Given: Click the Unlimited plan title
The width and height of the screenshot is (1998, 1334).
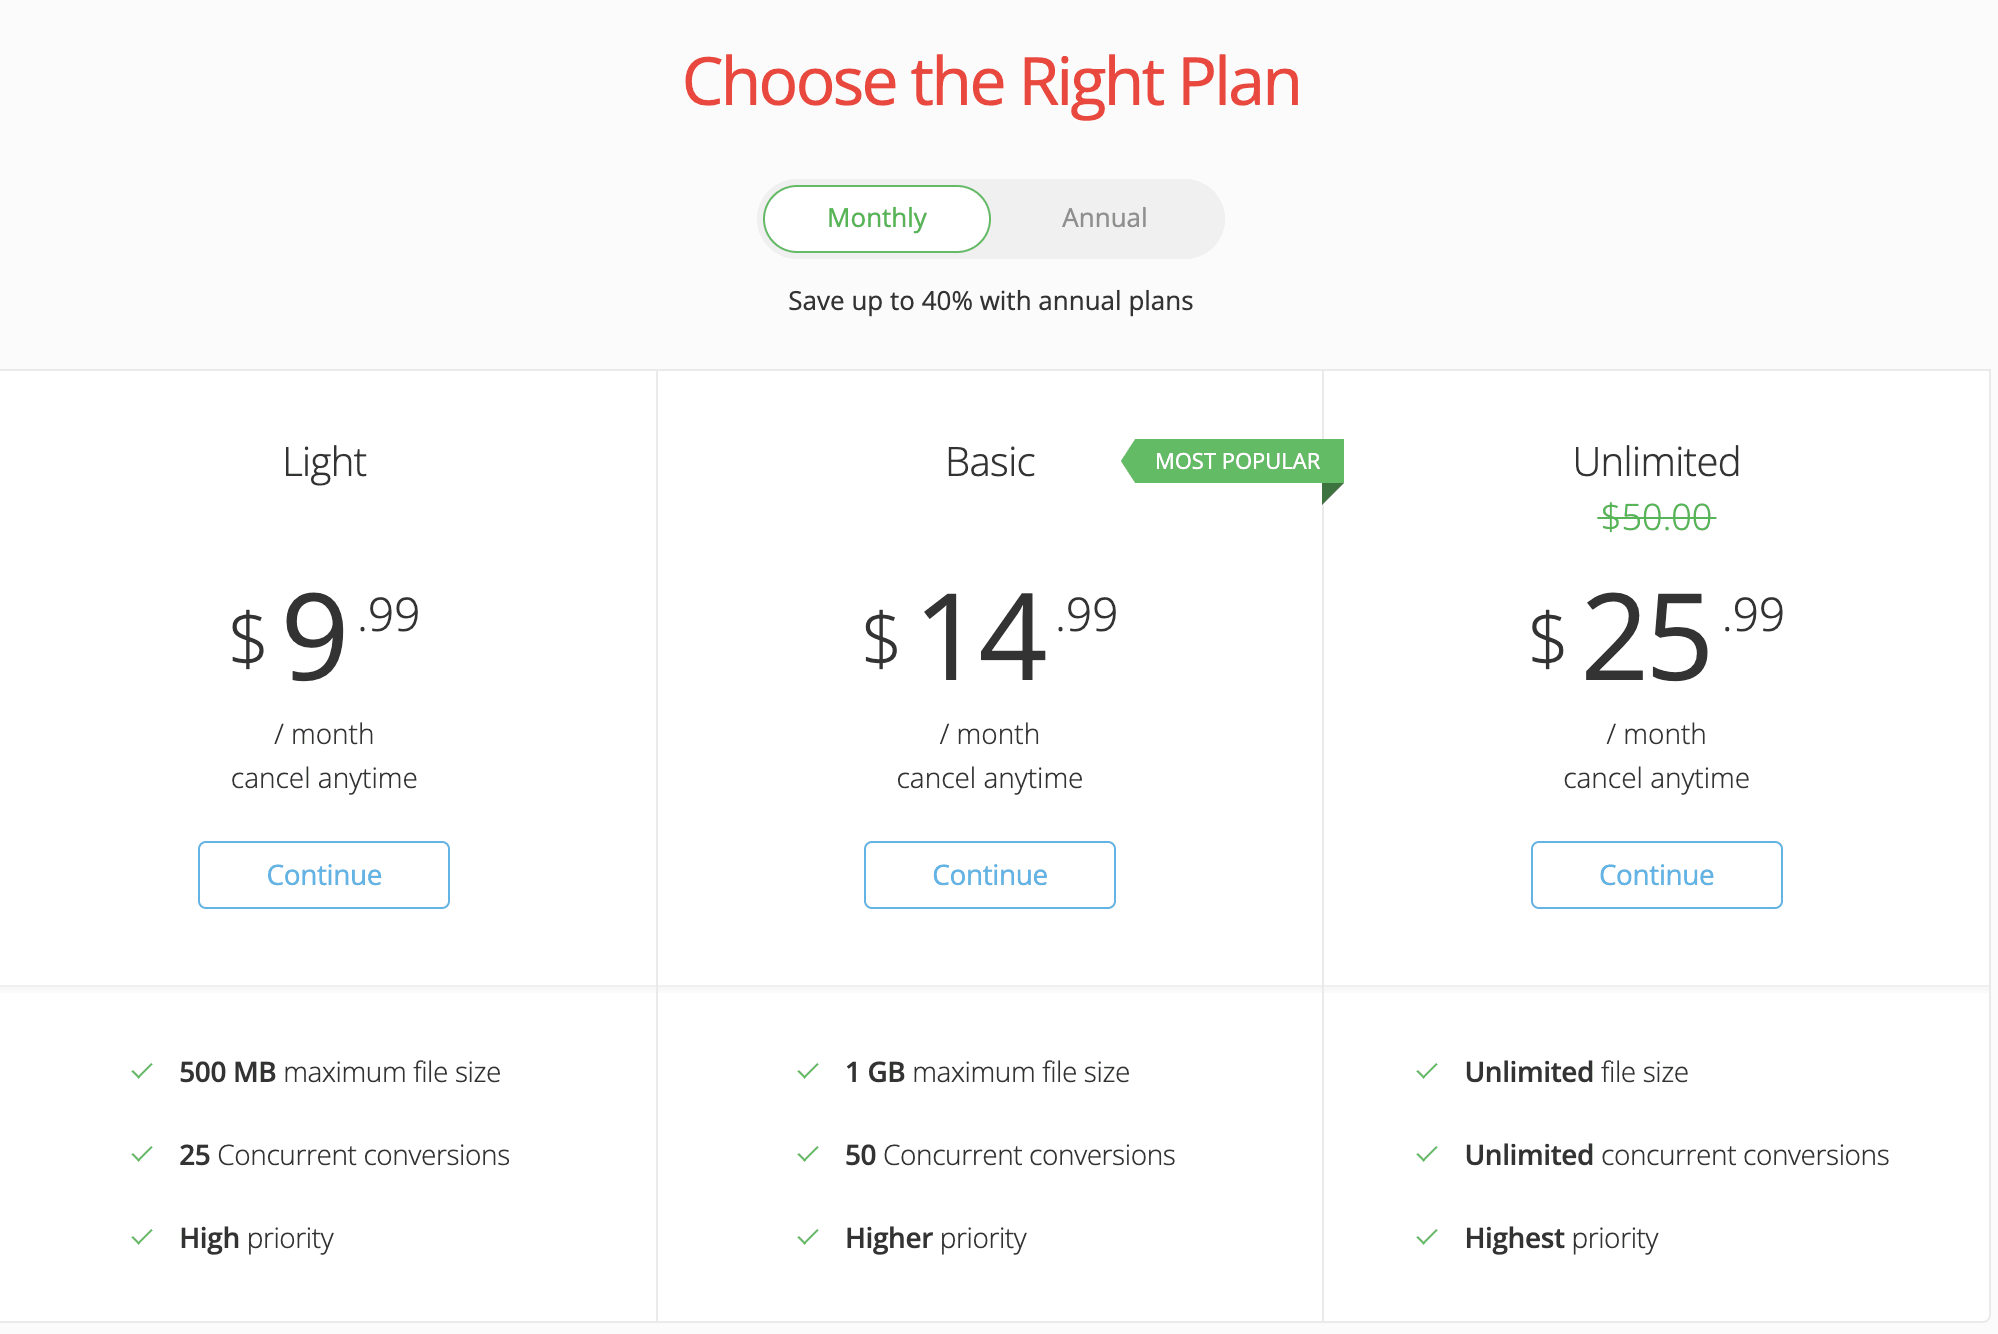Looking at the screenshot, I should click(1656, 462).
